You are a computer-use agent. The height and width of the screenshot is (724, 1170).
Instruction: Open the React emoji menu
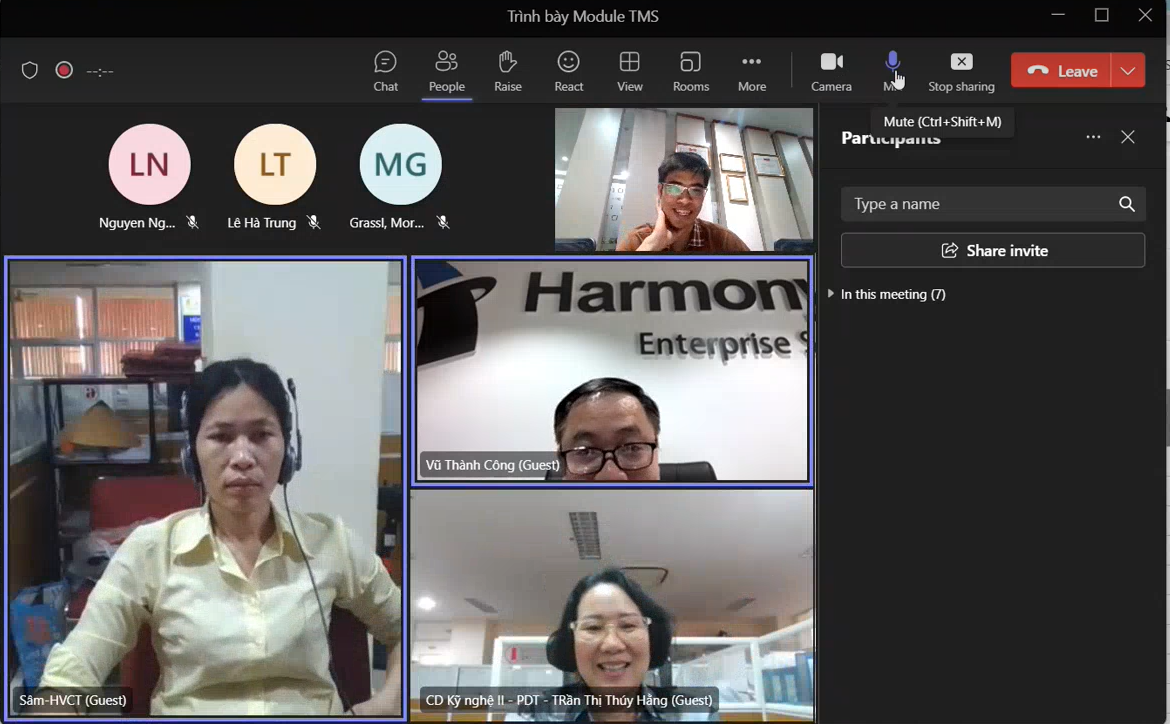point(568,71)
